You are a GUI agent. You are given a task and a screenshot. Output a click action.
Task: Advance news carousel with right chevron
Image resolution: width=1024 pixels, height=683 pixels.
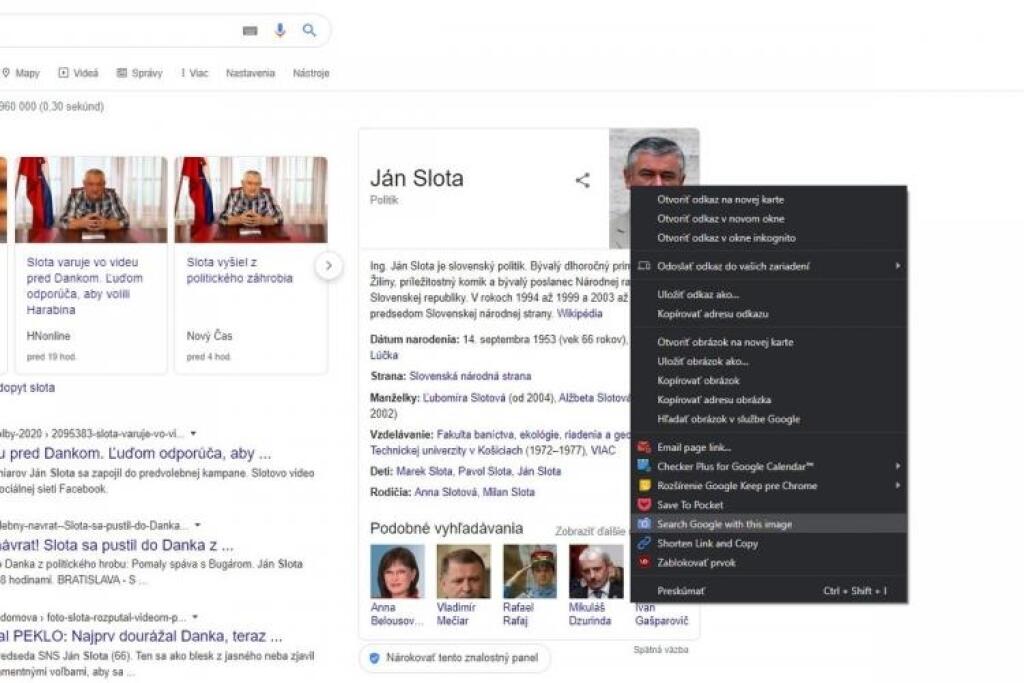[328, 266]
